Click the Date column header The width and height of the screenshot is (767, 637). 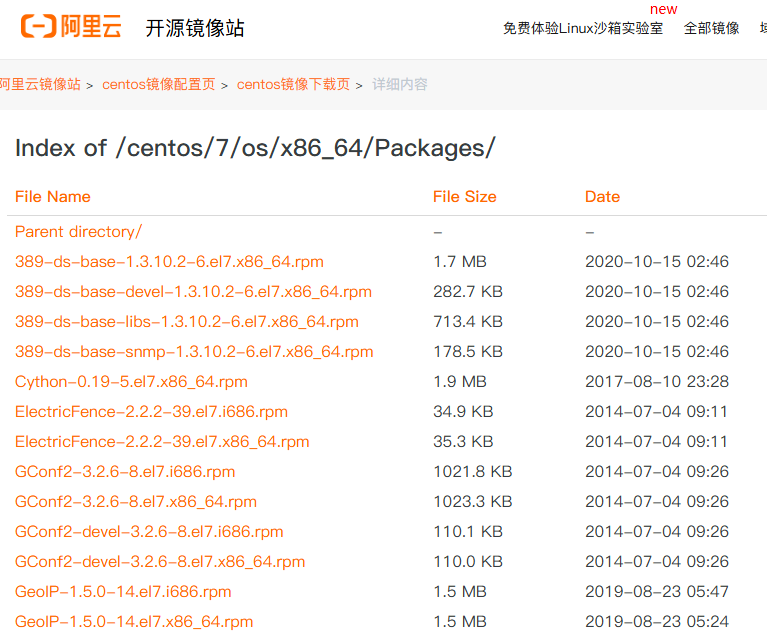(602, 196)
